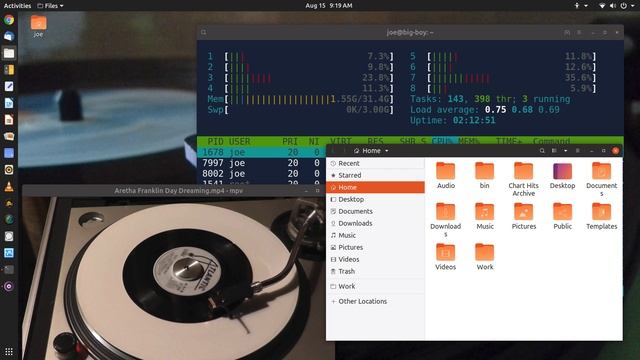Click the search icon in Files header
Viewport: 640px width, 360px height.
pos(542,151)
